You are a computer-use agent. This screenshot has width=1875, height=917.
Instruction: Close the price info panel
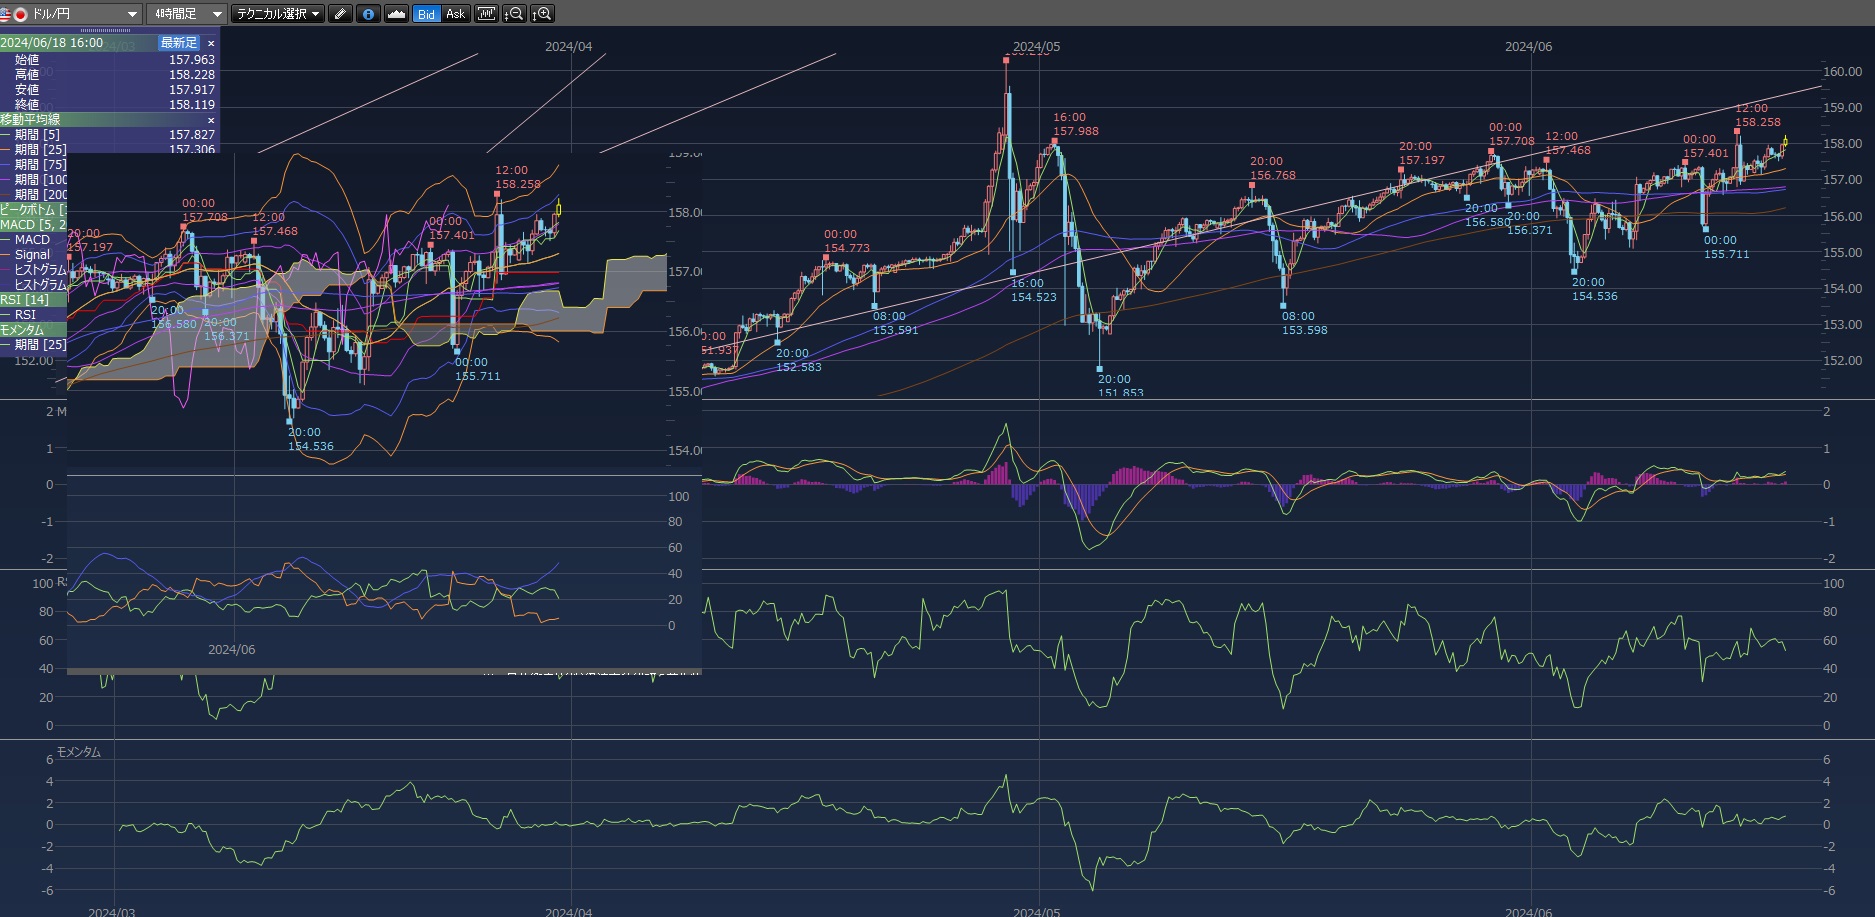[x=211, y=44]
